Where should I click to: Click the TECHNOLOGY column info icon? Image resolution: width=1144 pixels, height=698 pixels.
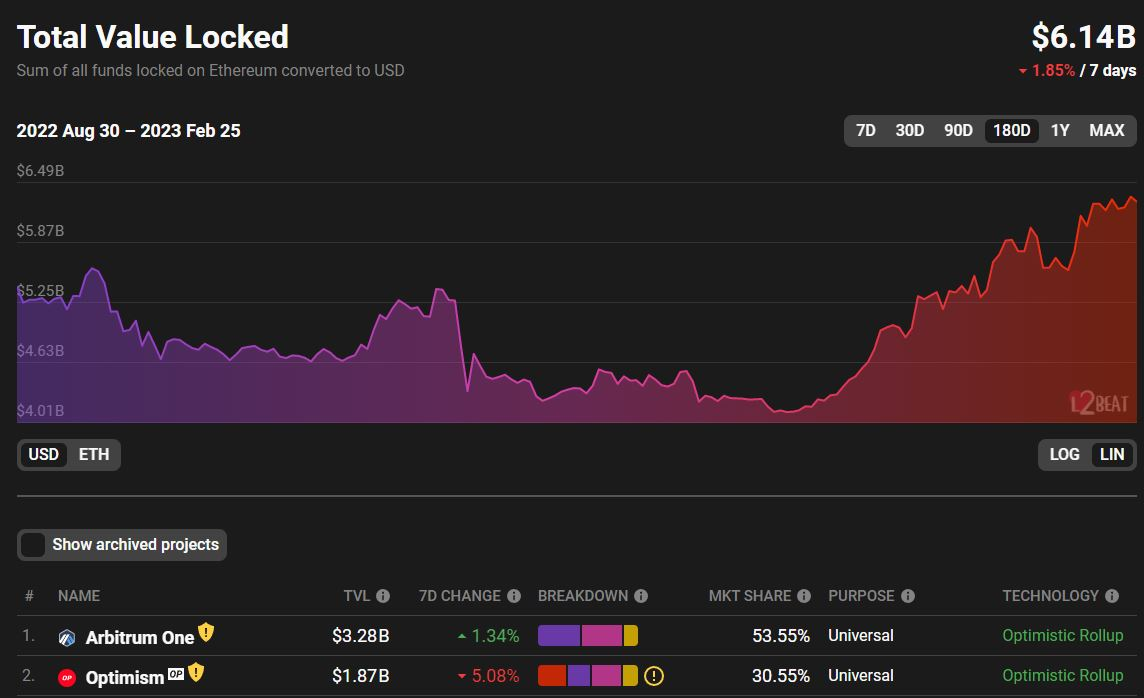tap(1112, 596)
